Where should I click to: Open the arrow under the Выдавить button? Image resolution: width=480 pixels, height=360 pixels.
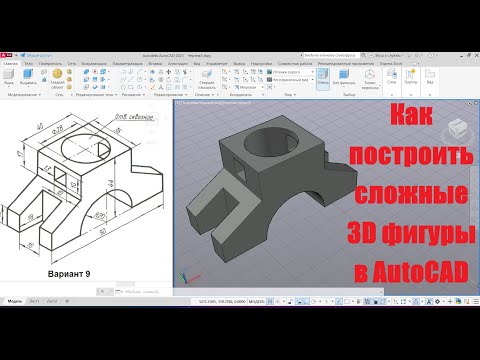(x=28, y=87)
